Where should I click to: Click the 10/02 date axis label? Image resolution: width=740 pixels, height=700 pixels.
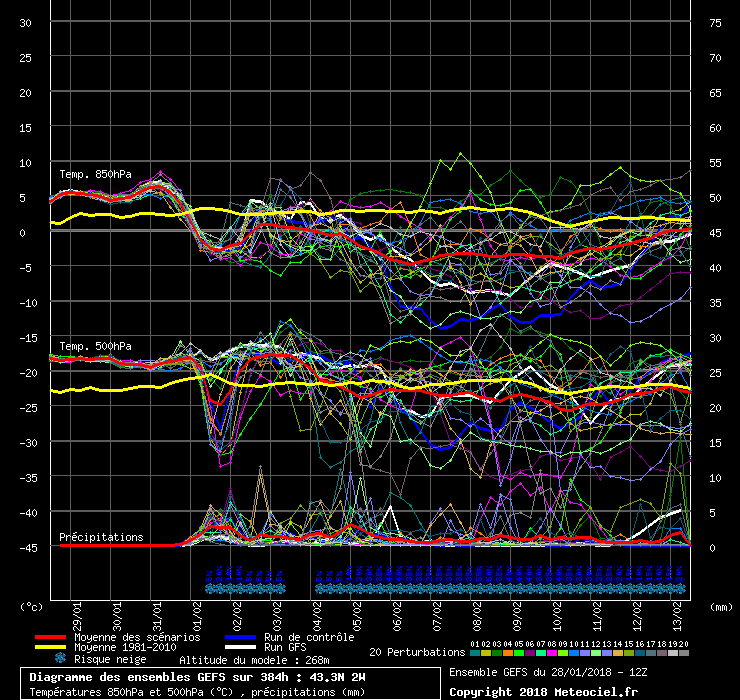[558, 616]
